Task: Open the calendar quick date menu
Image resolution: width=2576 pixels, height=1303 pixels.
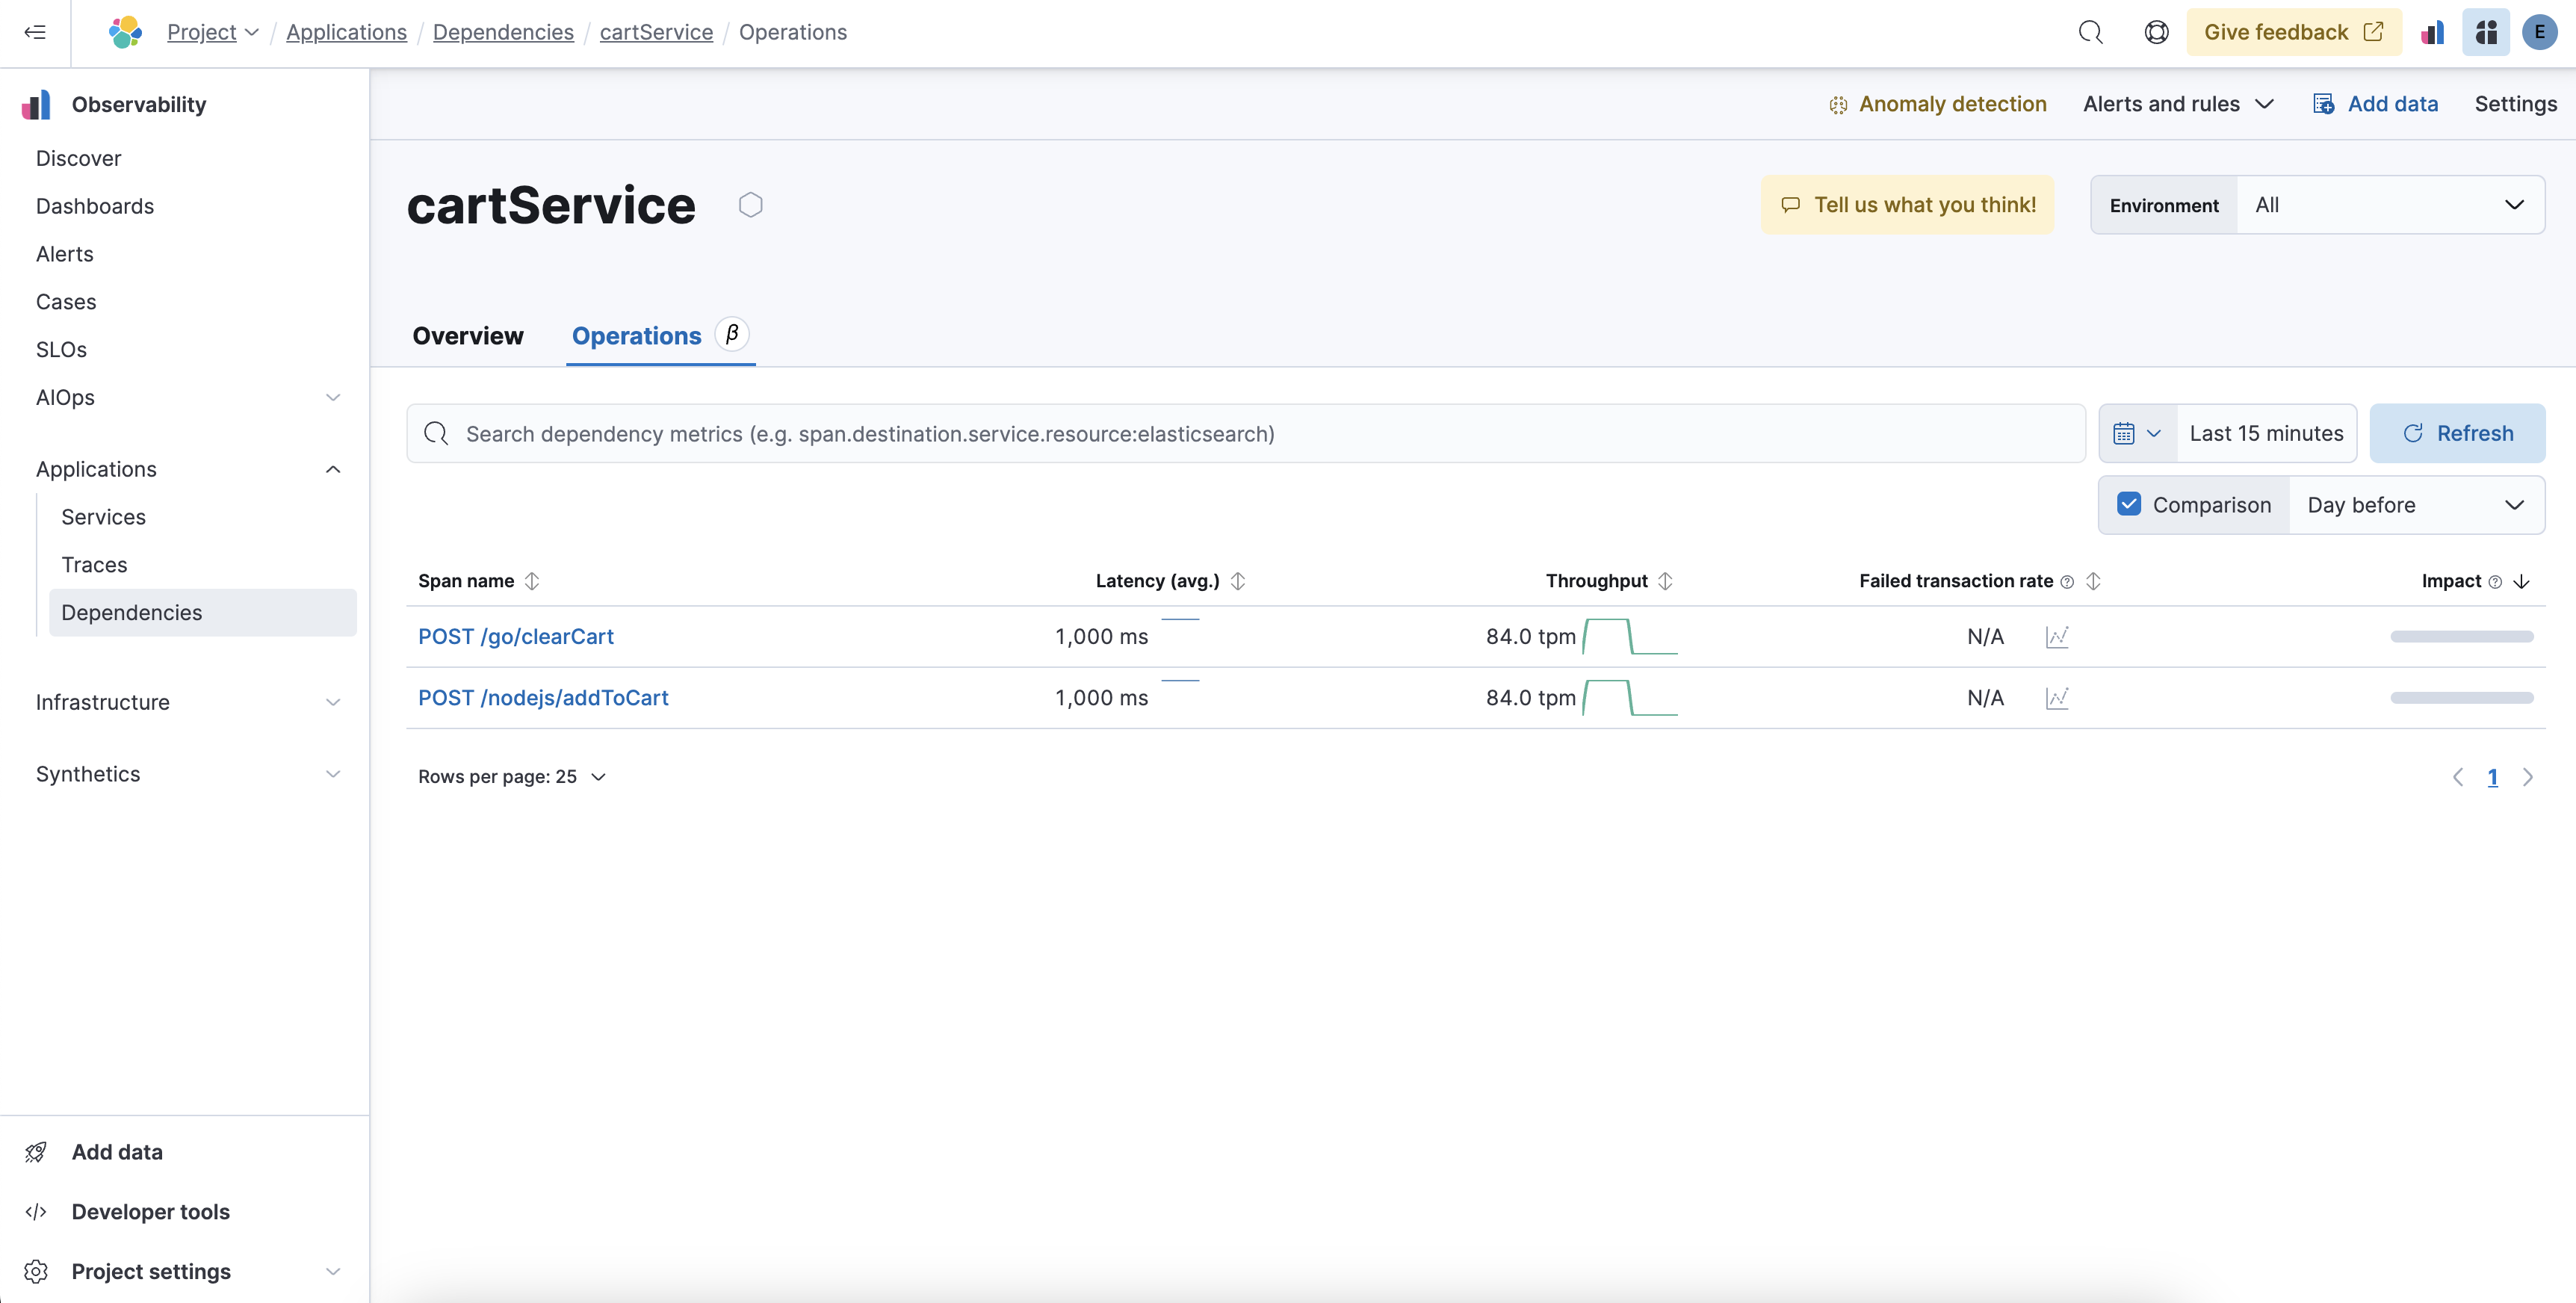Action: (x=2137, y=433)
